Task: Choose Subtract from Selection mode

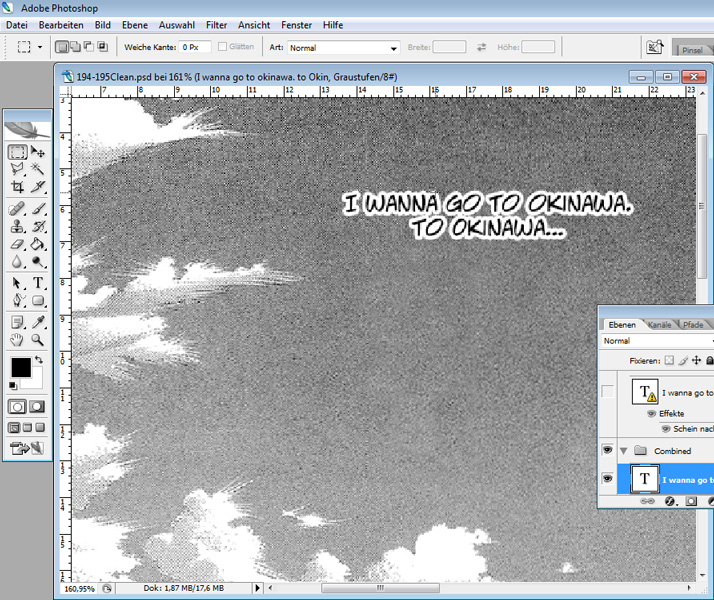Action: (x=88, y=47)
